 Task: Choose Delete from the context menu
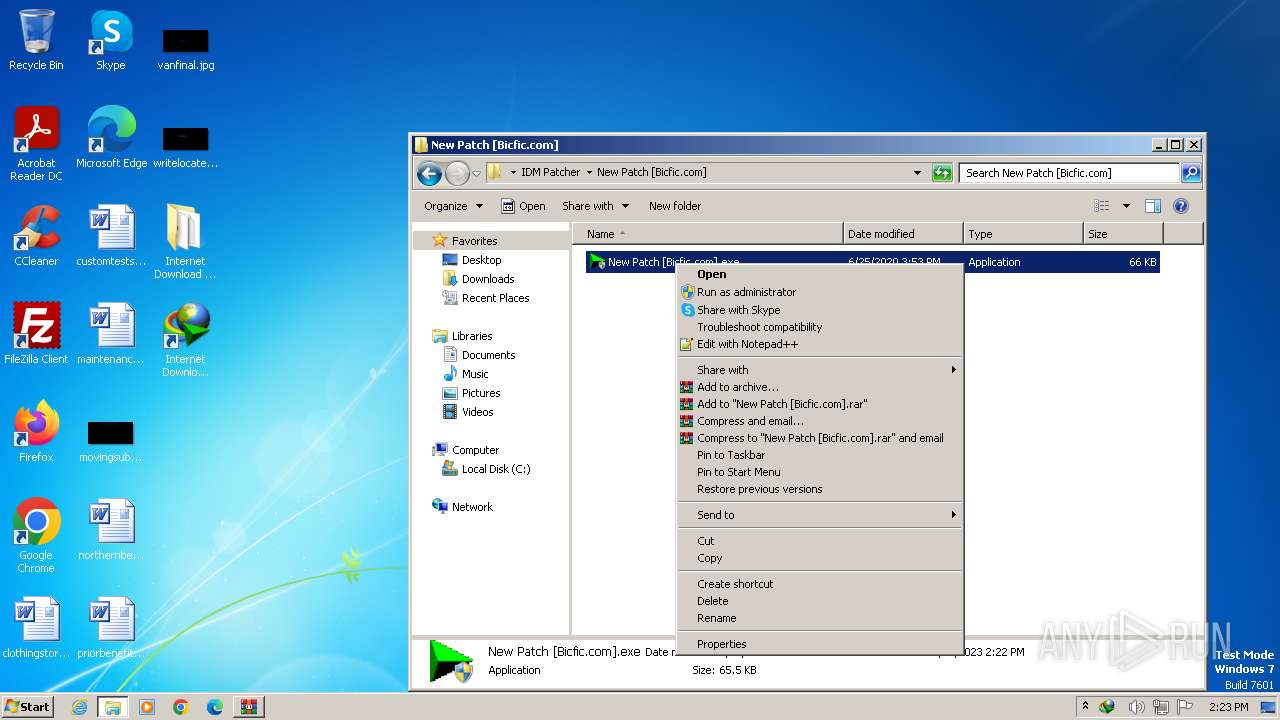(x=819, y=601)
